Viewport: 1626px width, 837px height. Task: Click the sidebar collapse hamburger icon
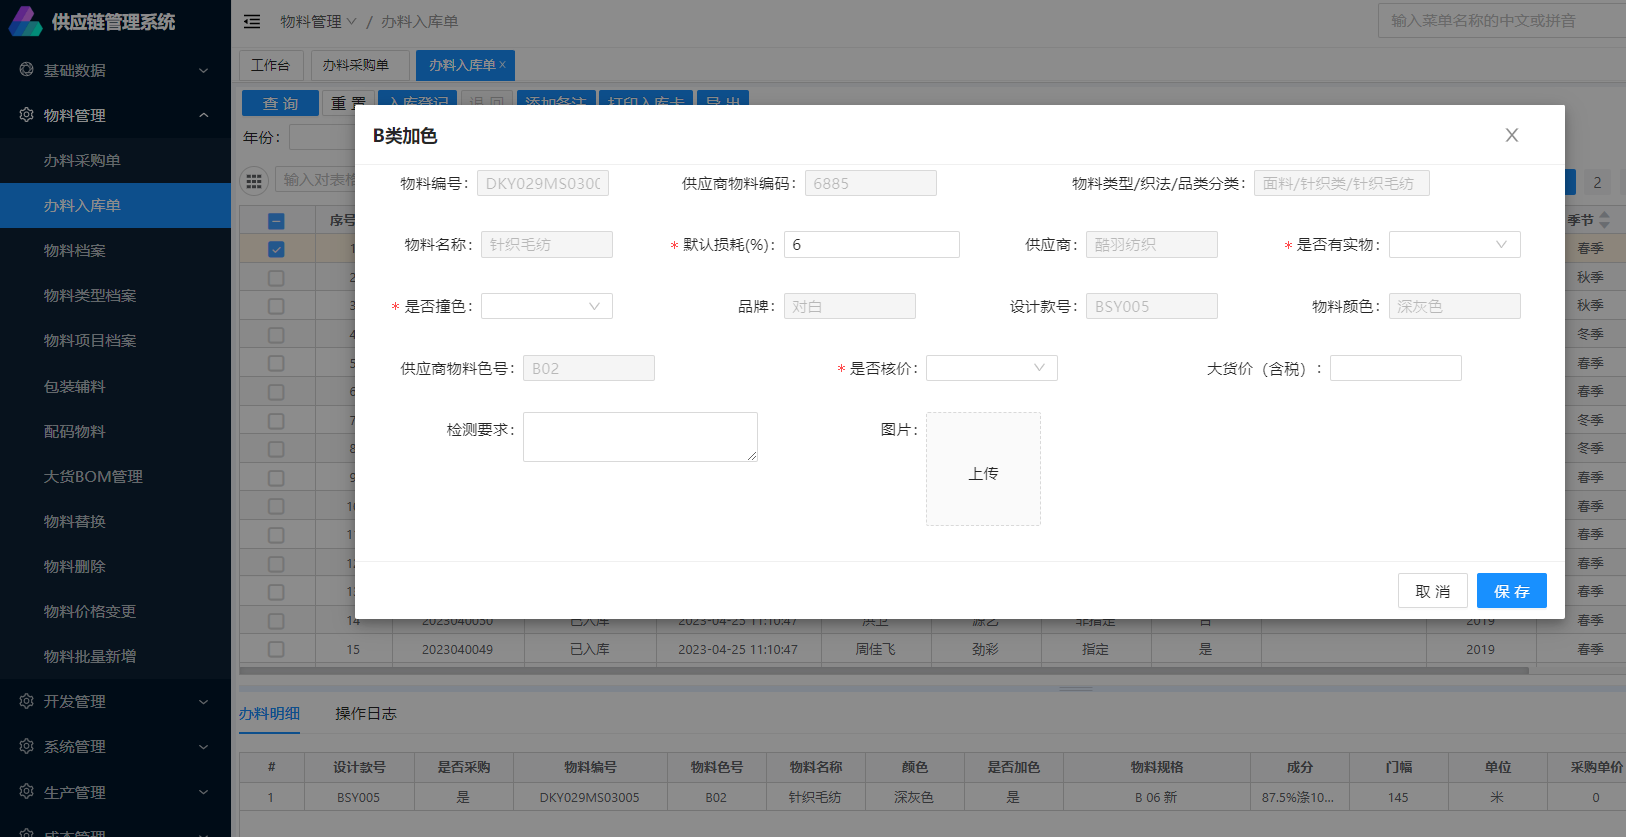click(x=252, y=21)
